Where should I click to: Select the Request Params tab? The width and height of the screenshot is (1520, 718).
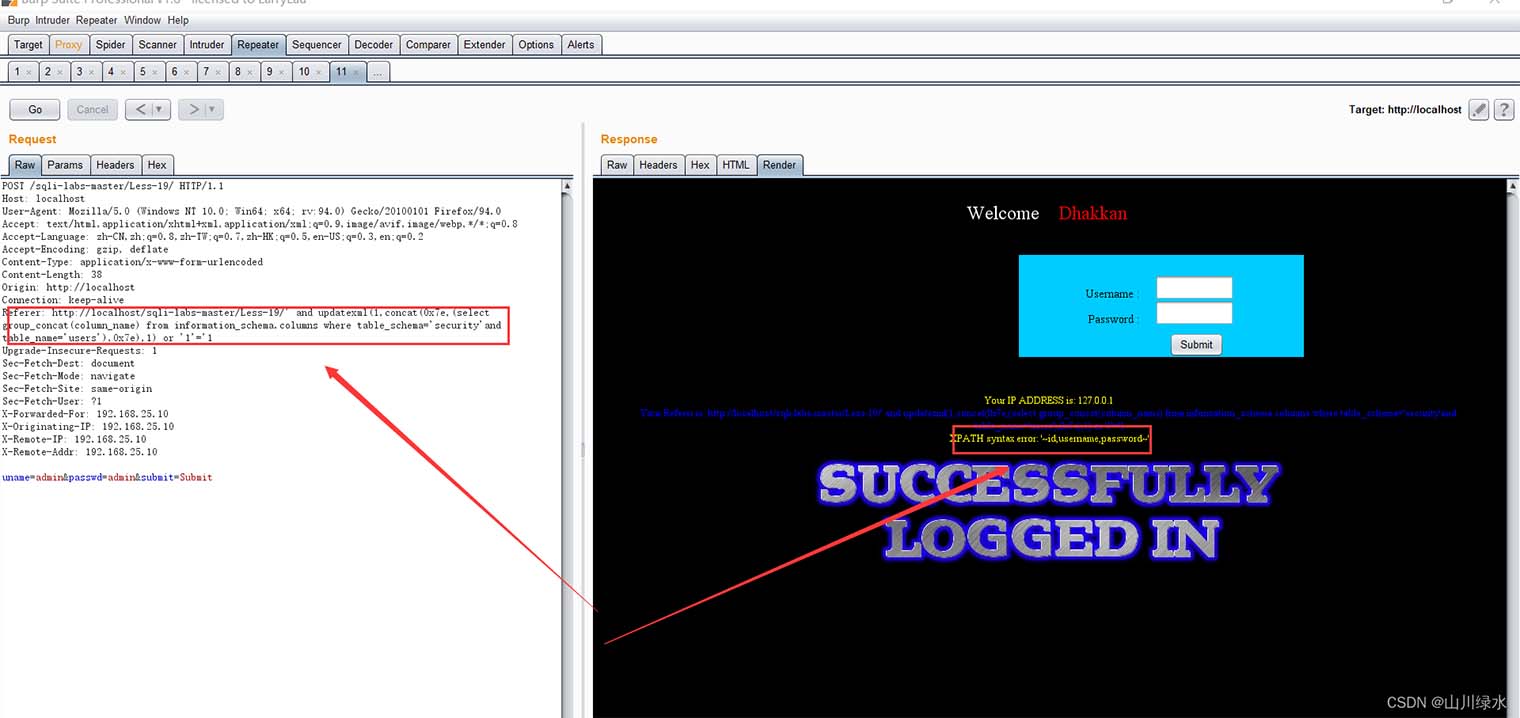65,165
